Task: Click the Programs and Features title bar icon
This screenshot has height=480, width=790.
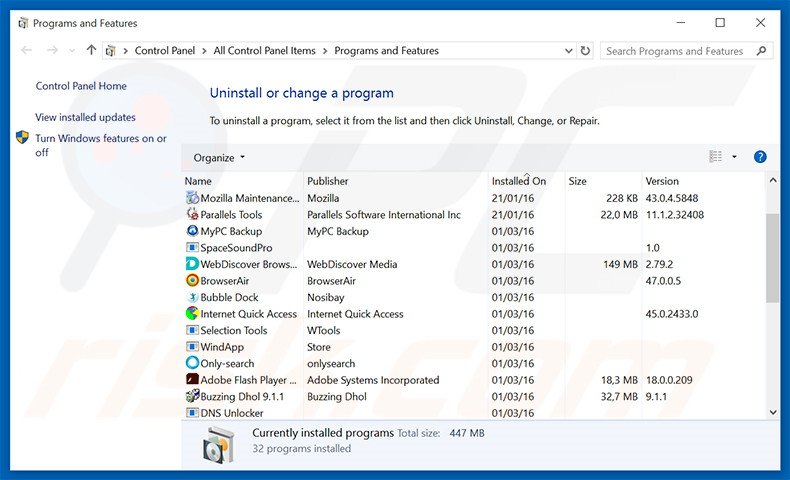Action: tap(23, 23)
